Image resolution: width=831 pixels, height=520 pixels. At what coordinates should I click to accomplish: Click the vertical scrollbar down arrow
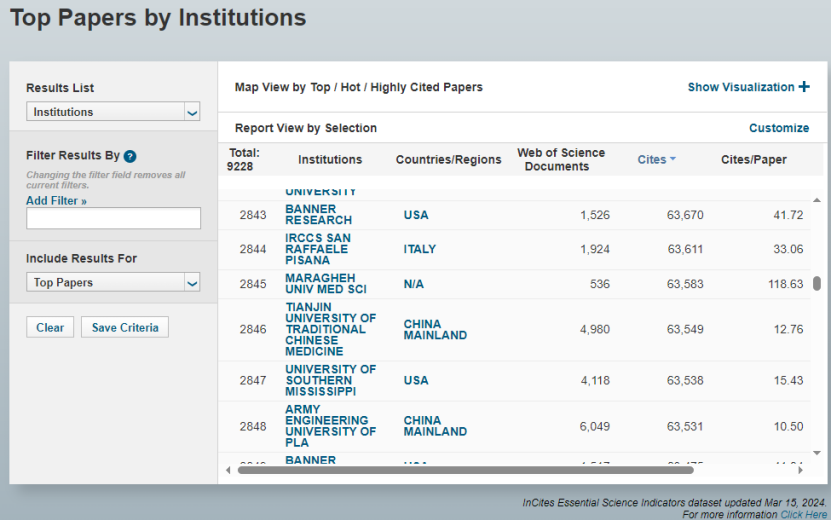pyautogui.click(x=817, y=453)
